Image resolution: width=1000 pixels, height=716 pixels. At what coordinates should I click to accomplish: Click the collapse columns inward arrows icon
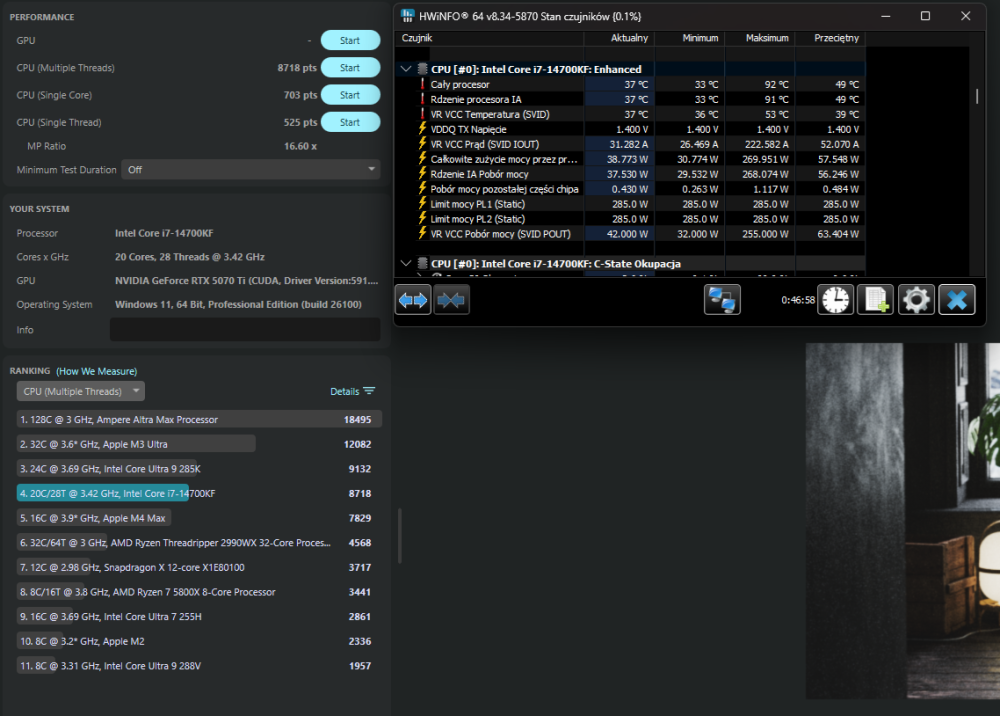452,300
